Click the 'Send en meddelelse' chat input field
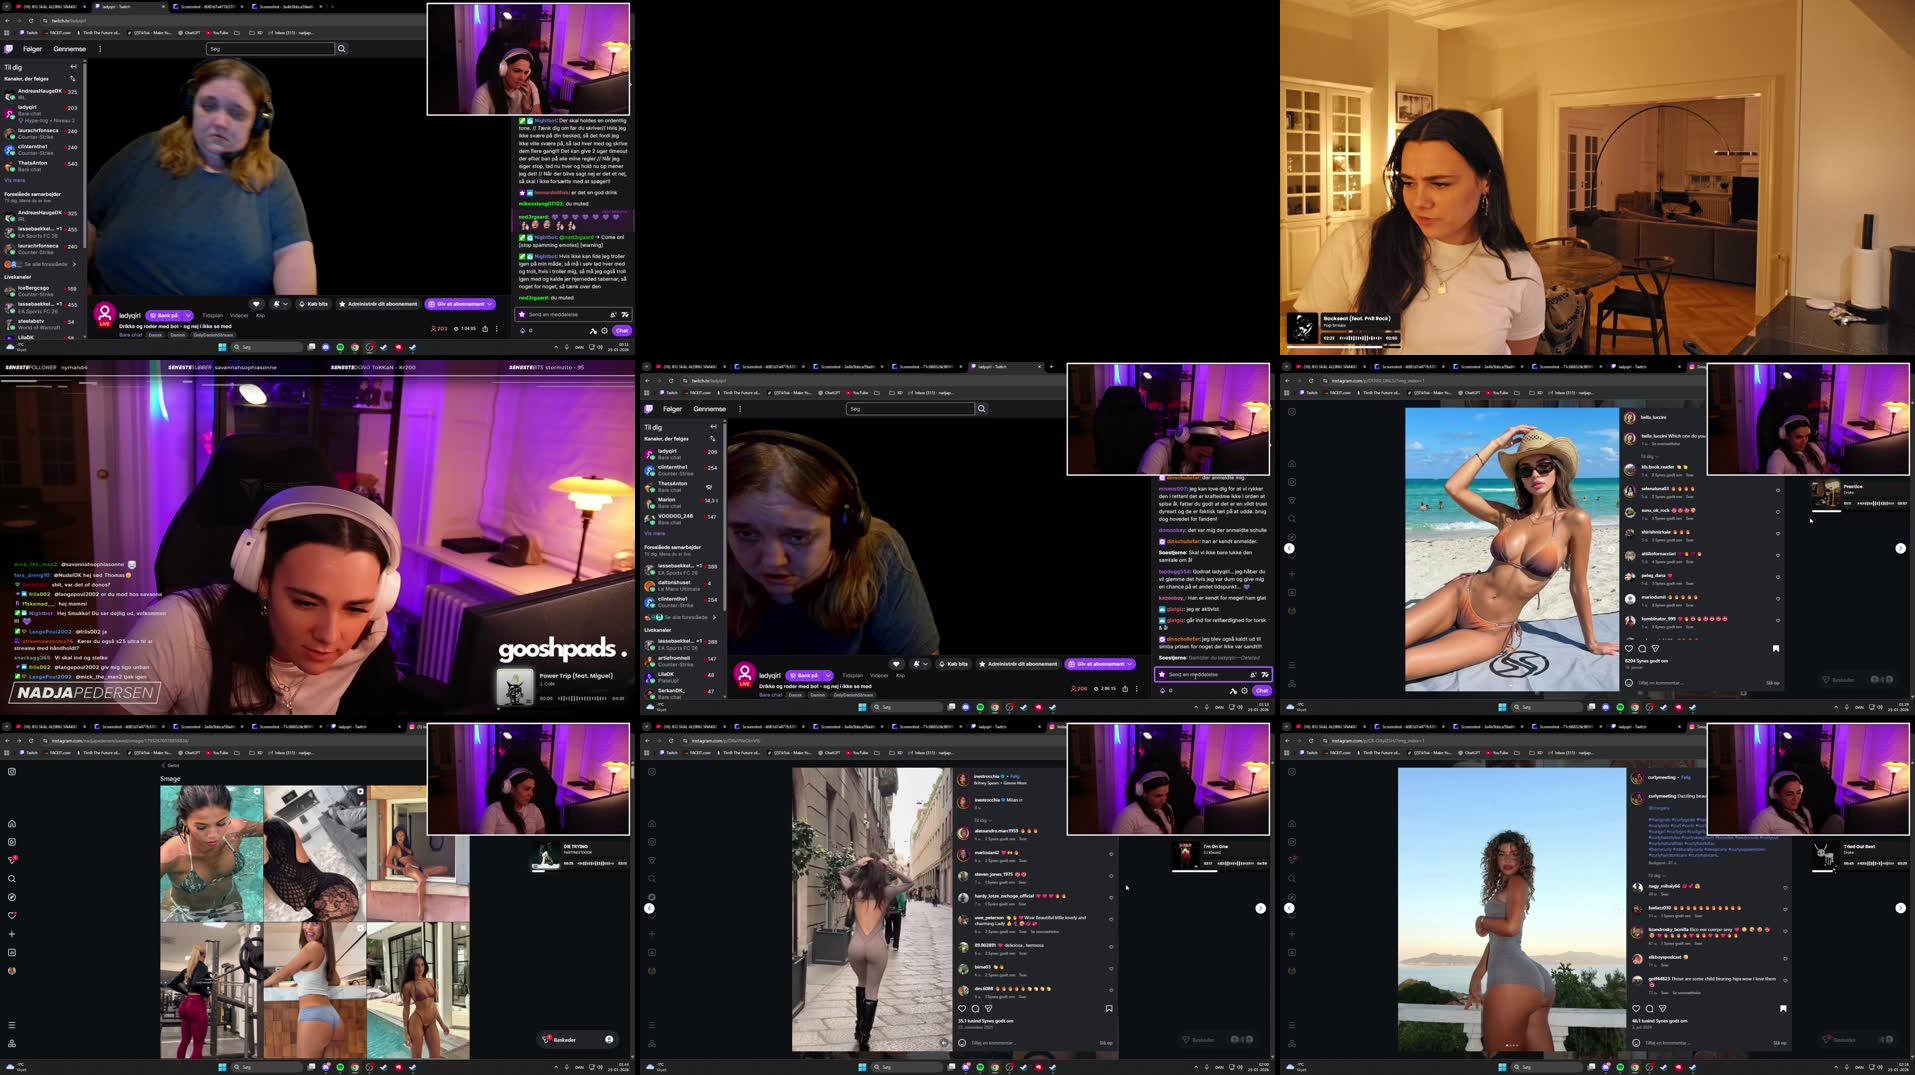 [x=558, y=315]
